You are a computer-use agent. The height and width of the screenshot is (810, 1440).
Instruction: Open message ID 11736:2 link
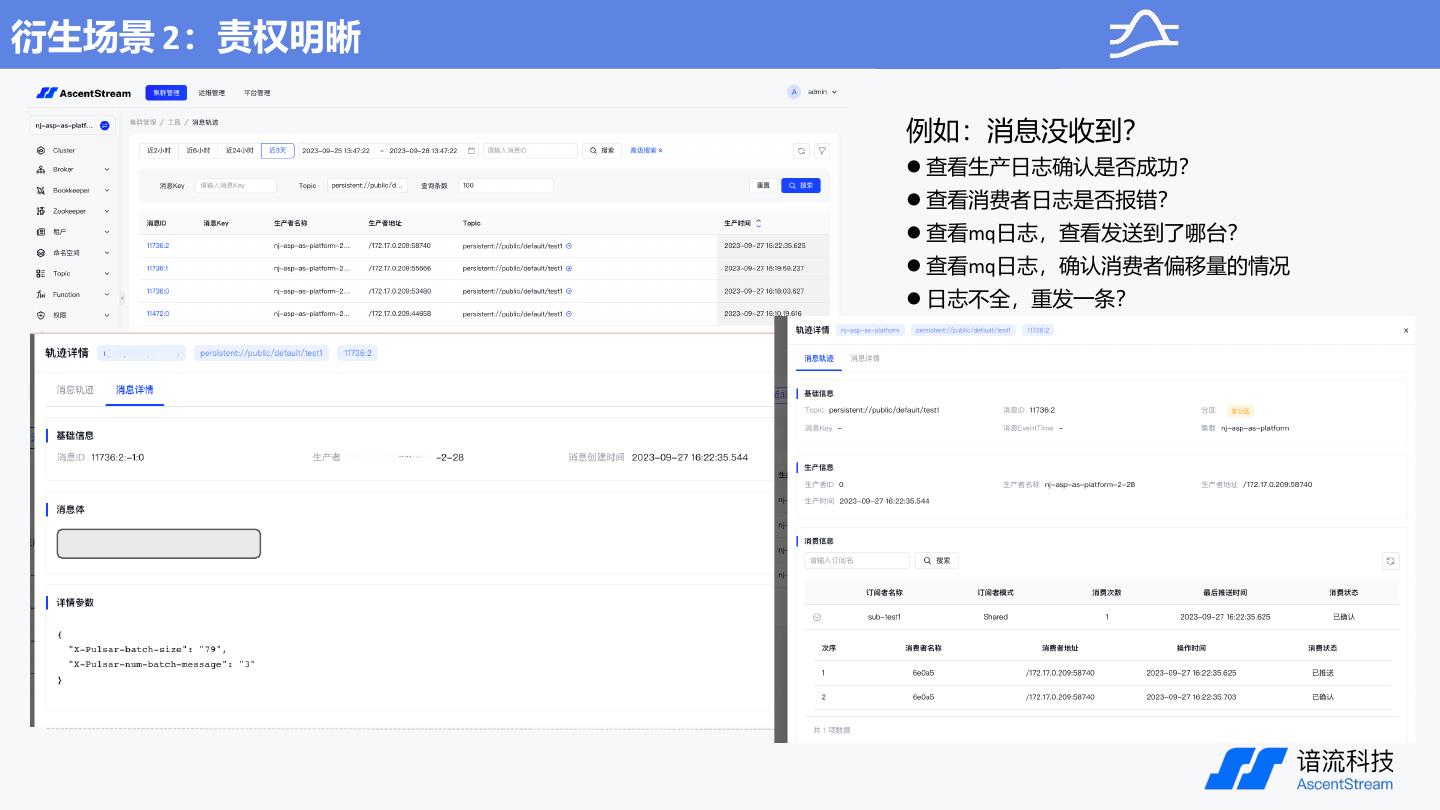click(x=158, y=245)
